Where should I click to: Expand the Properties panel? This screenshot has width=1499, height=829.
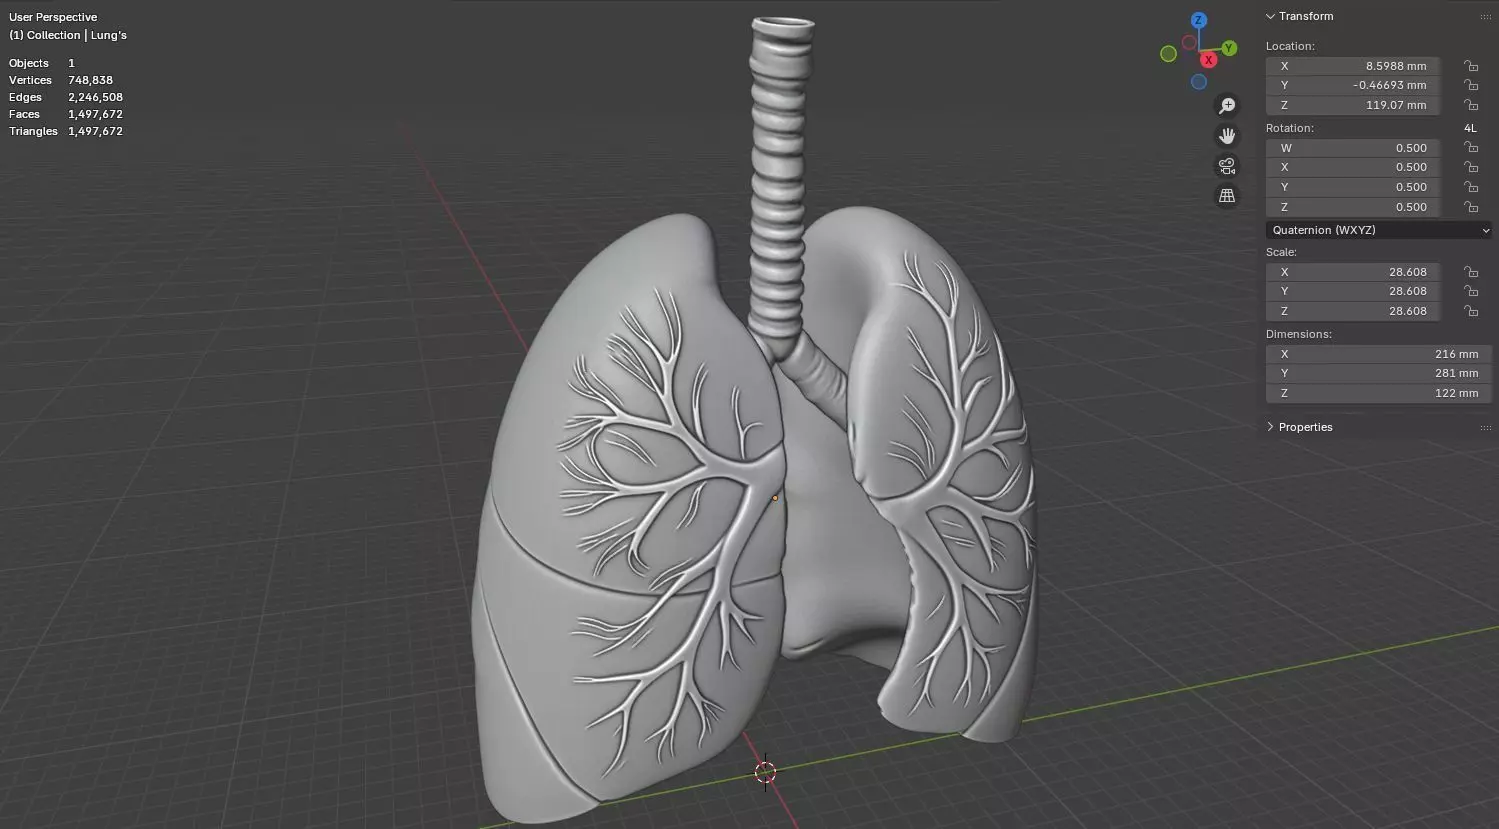tap(1270, 427)
